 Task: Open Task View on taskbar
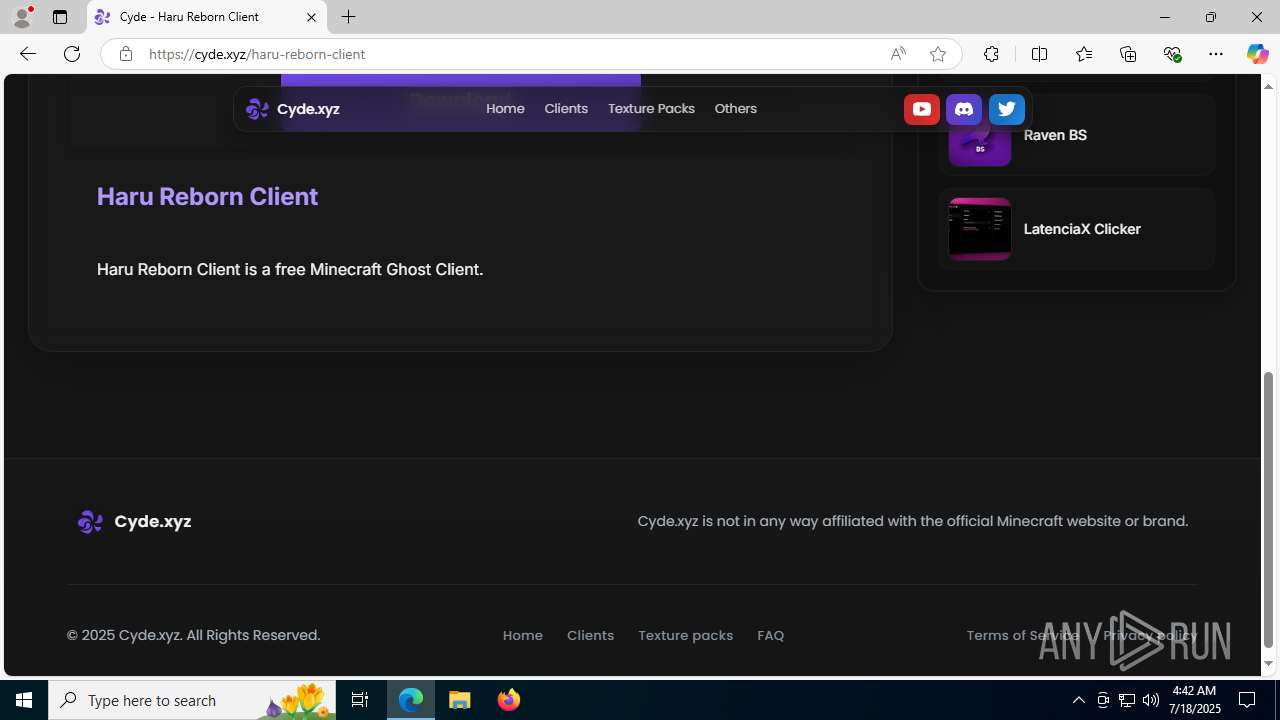(x=360, y=700)
